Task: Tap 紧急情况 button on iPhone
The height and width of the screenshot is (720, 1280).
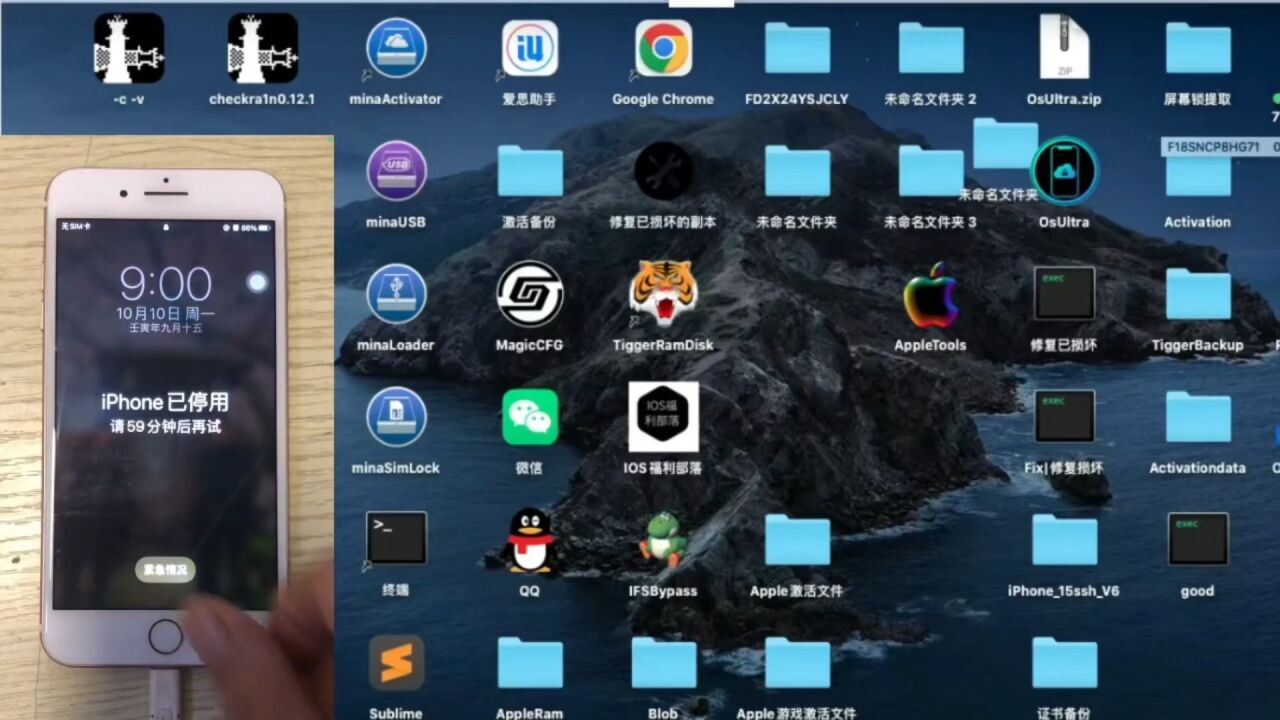Action: click(165, 570)
